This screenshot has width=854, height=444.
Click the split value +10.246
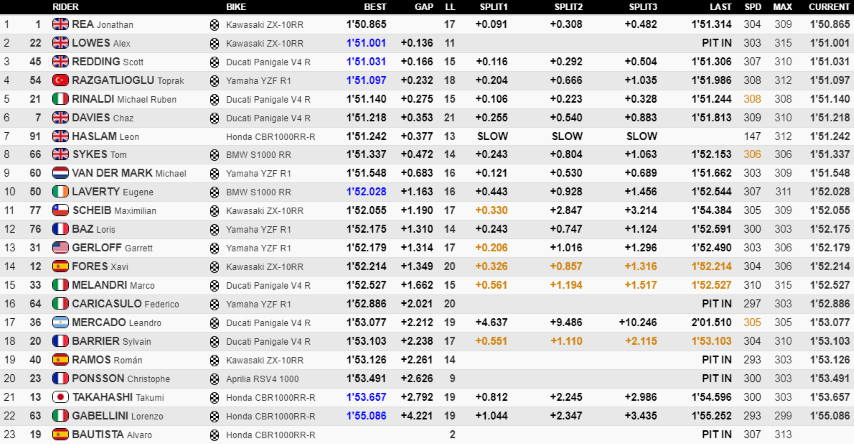(x=638, y=322)
